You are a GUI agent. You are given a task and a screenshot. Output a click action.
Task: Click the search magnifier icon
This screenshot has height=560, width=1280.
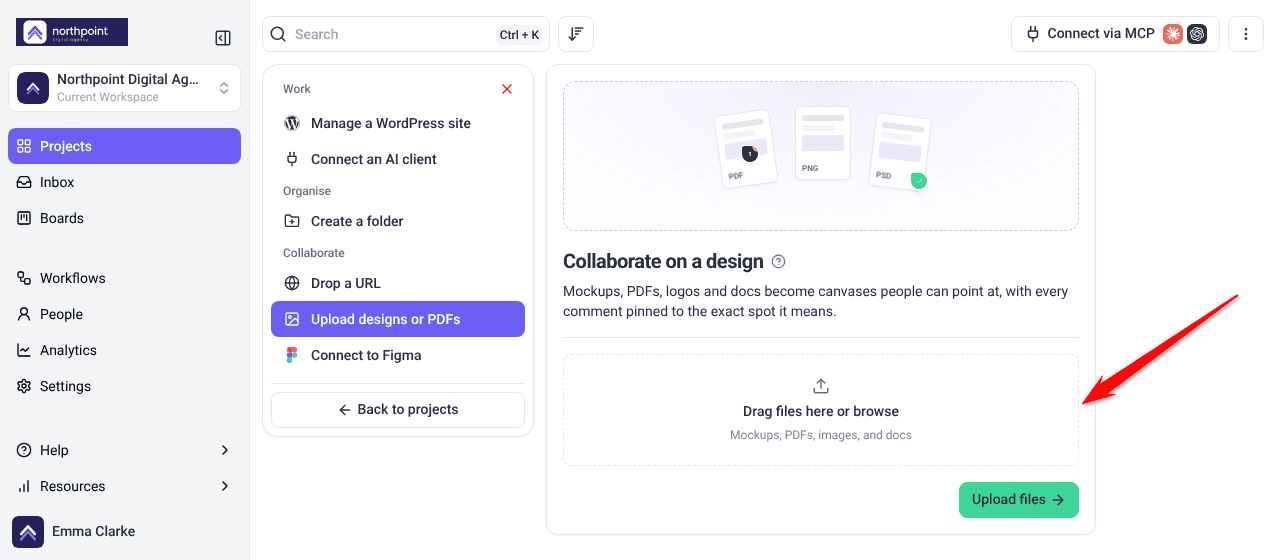click(278, 34)
